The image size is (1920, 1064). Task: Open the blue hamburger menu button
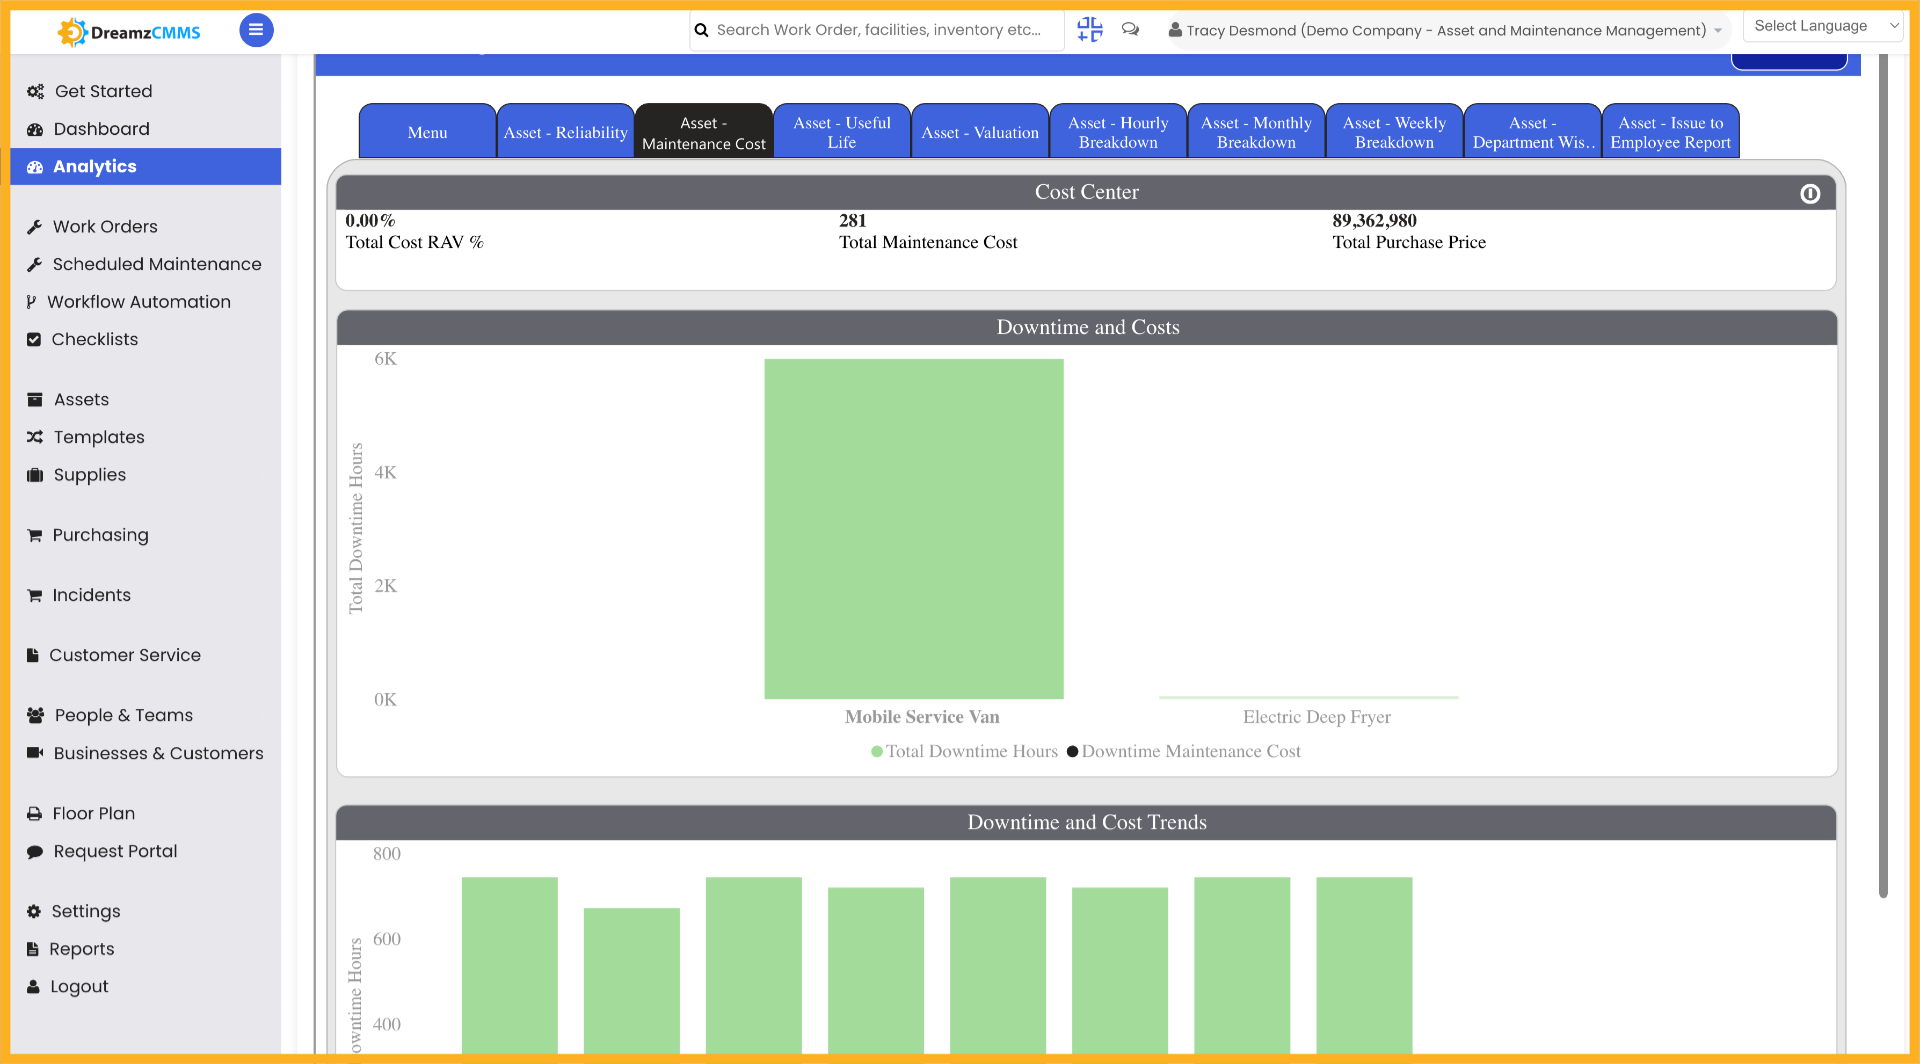(256, 30)
